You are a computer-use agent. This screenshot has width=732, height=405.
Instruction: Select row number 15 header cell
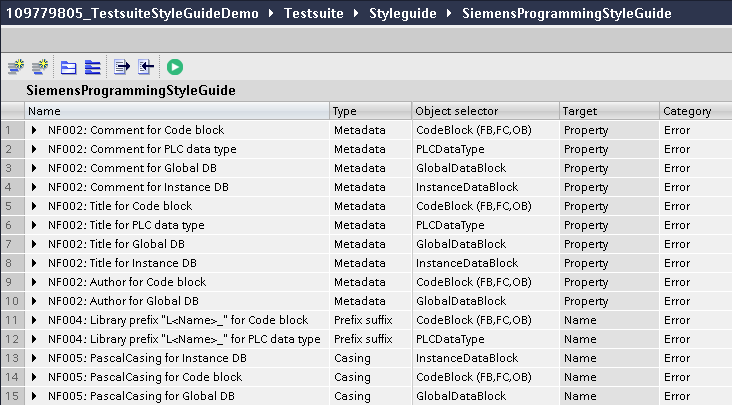(x=13, y=396)
